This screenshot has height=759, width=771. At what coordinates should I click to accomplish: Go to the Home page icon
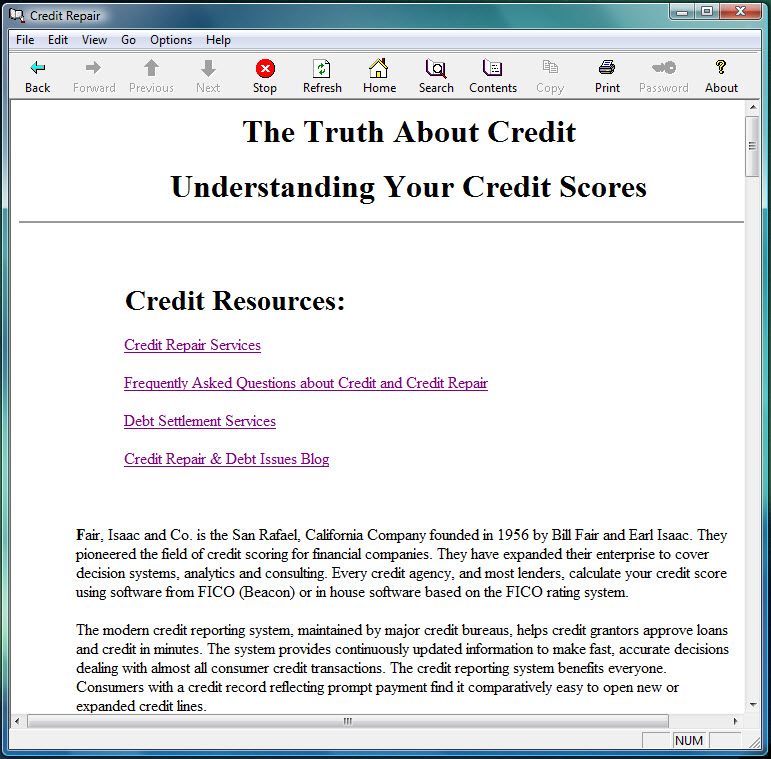[x=379, y=68]
